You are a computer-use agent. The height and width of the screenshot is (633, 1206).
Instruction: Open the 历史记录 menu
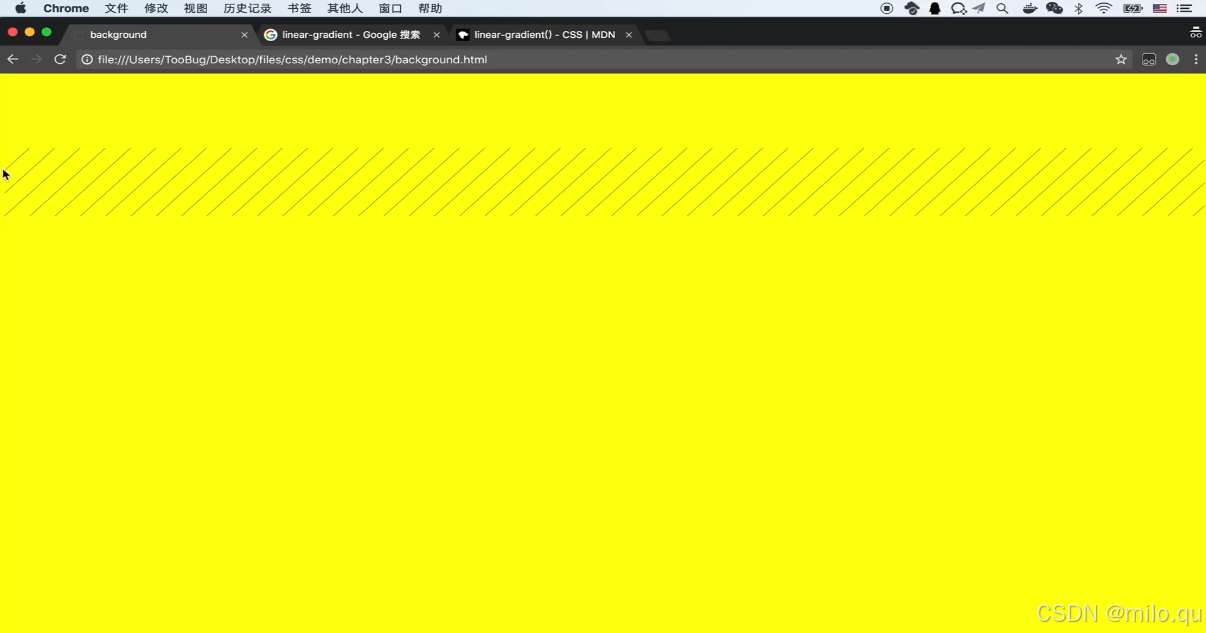pos(247,8)
